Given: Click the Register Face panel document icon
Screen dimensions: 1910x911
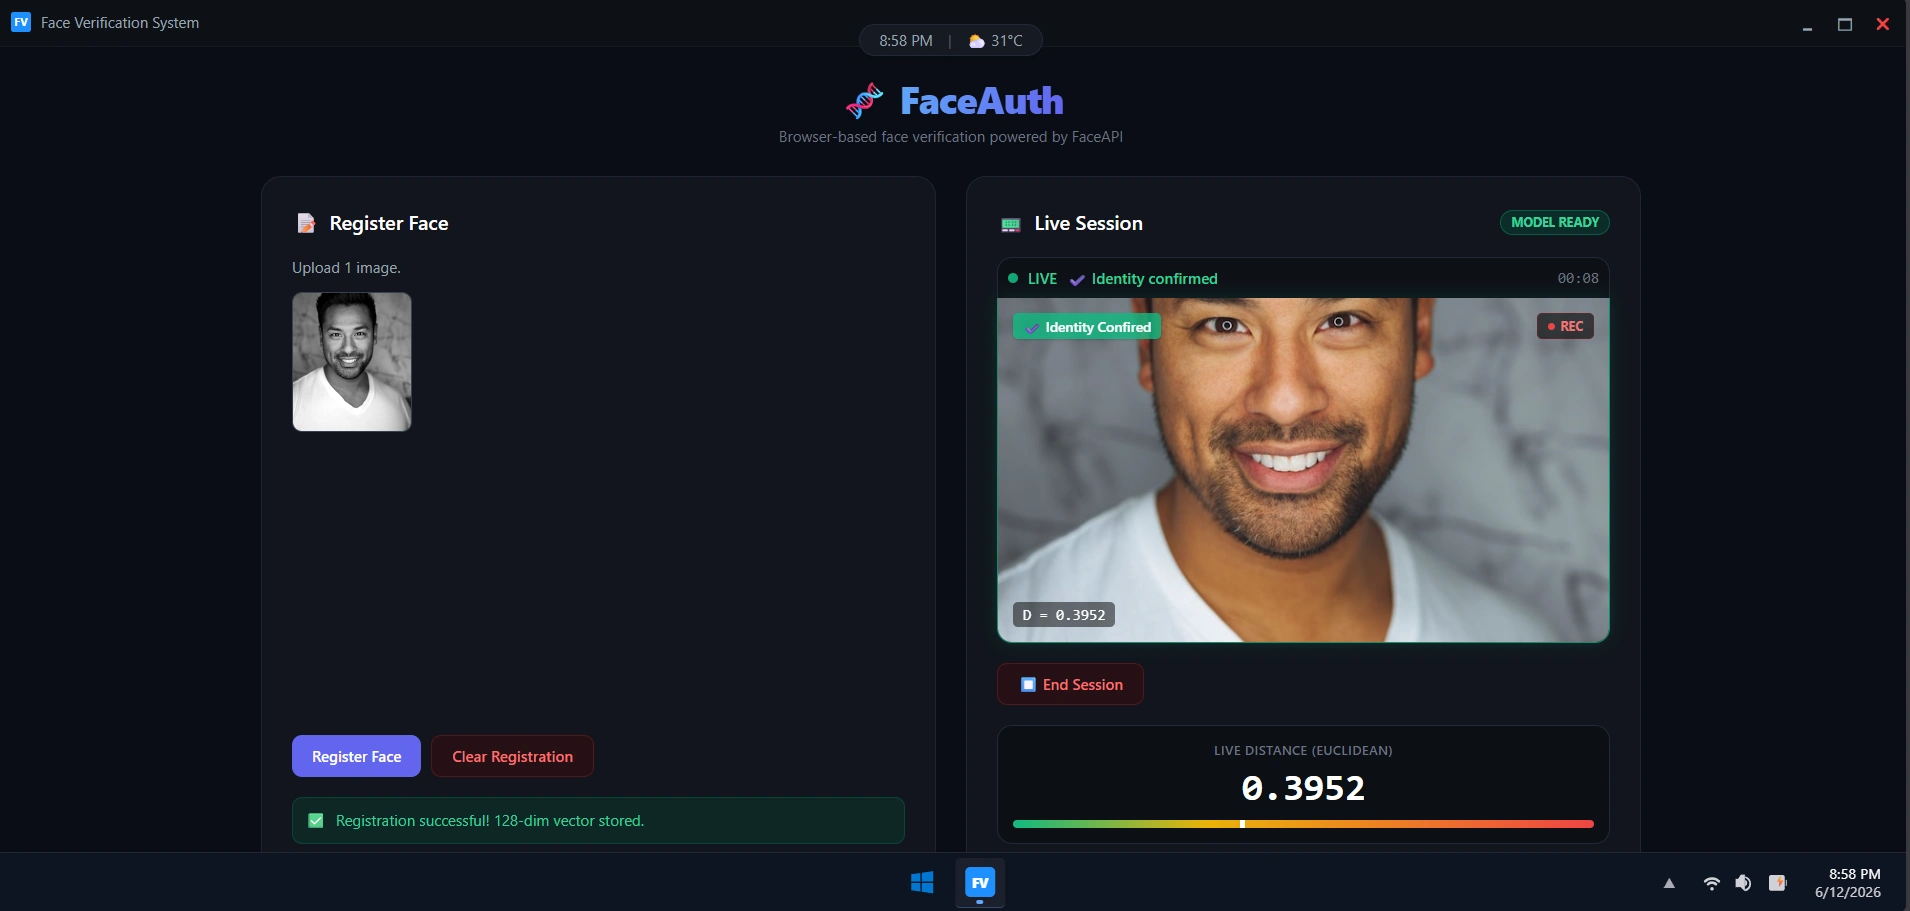Looking at the screenshot, I should (306, 223).
